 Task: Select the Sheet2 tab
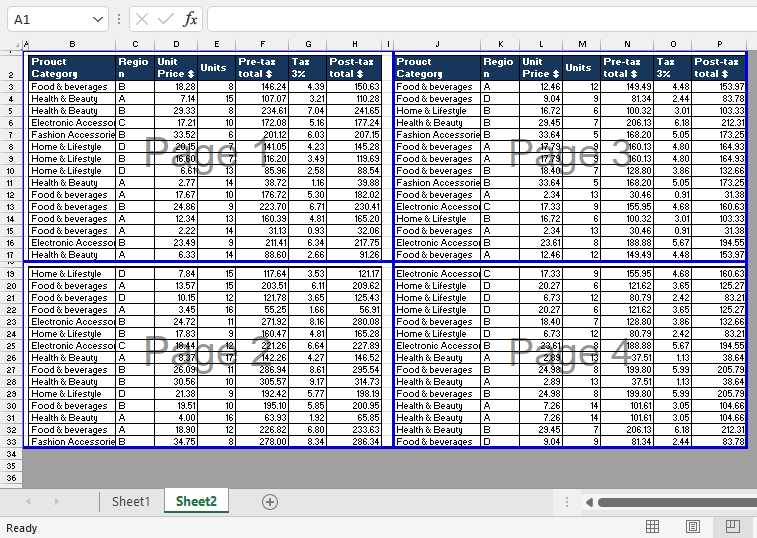click(196, 501)
